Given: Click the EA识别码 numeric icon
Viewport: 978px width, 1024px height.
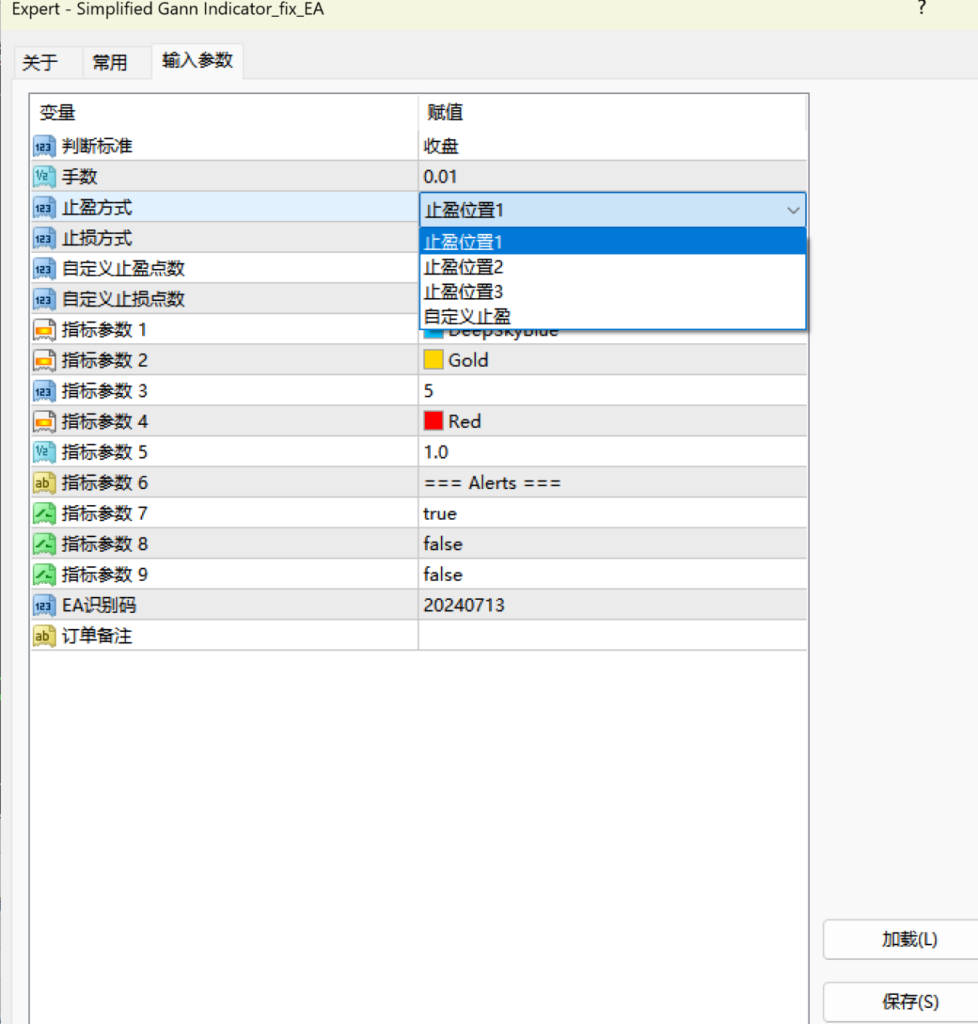Looking at the screenshot, I should tap(40, 605).
